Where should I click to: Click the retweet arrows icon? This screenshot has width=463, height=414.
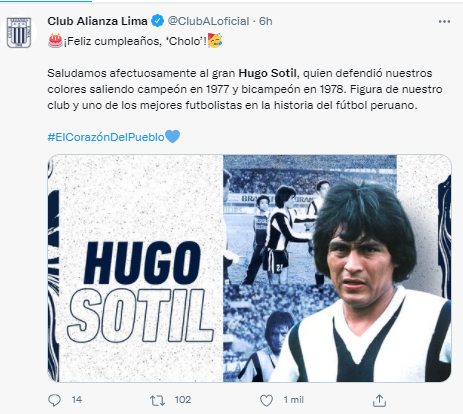pos(157,400)
